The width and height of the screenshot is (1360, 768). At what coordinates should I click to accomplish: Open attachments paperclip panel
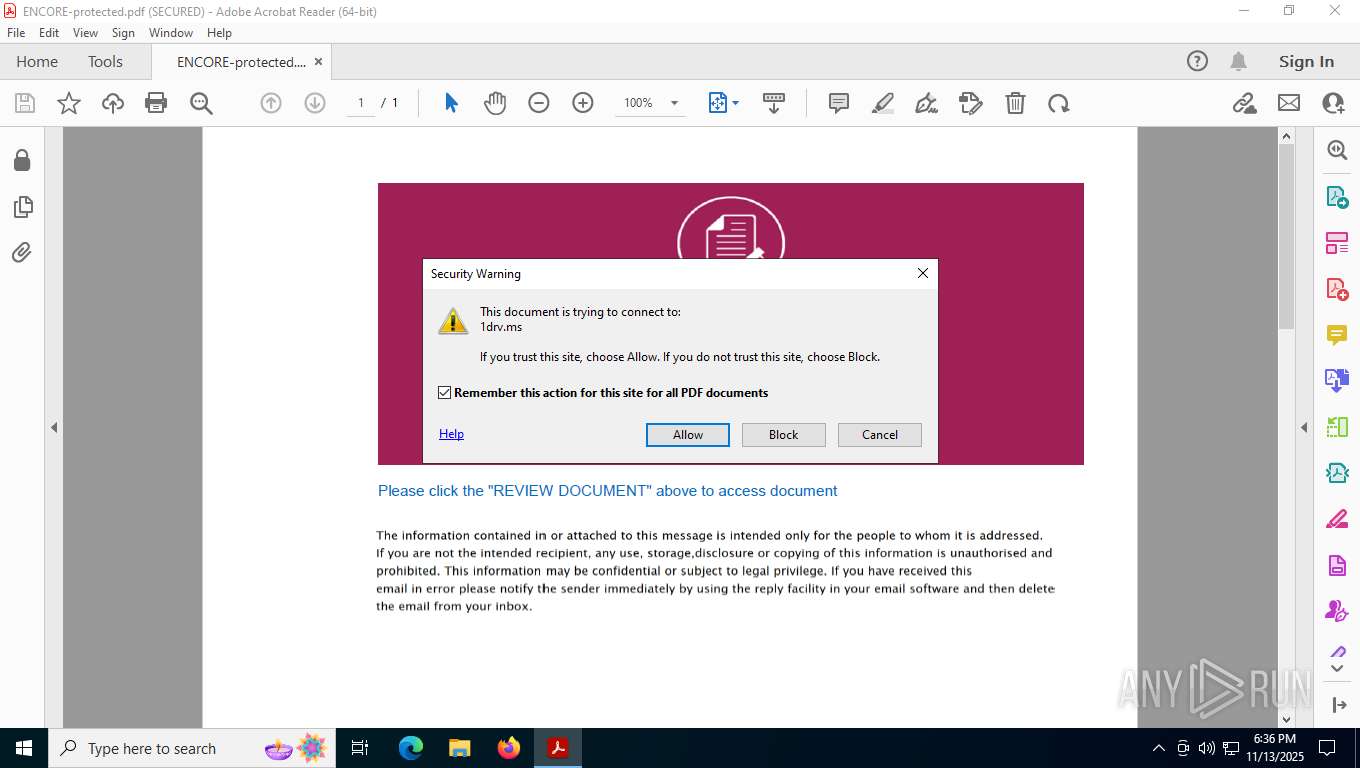click(21, 253)
